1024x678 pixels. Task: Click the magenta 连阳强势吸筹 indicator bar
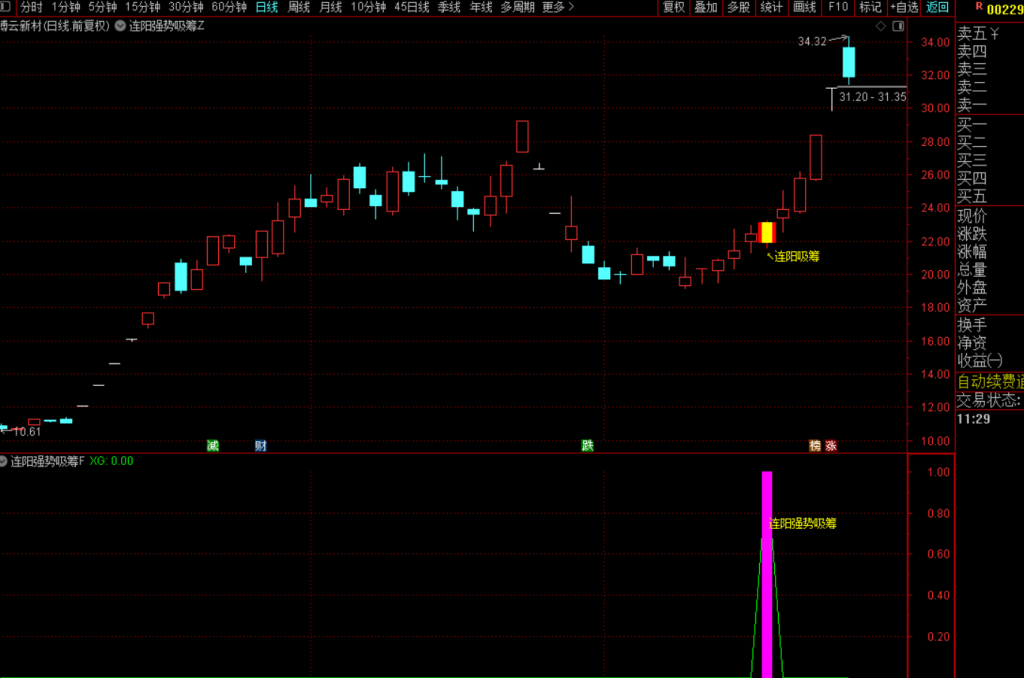767,574
